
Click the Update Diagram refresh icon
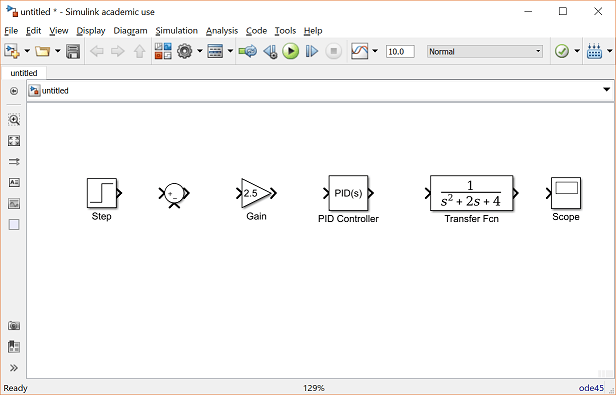tap(248, 51)
